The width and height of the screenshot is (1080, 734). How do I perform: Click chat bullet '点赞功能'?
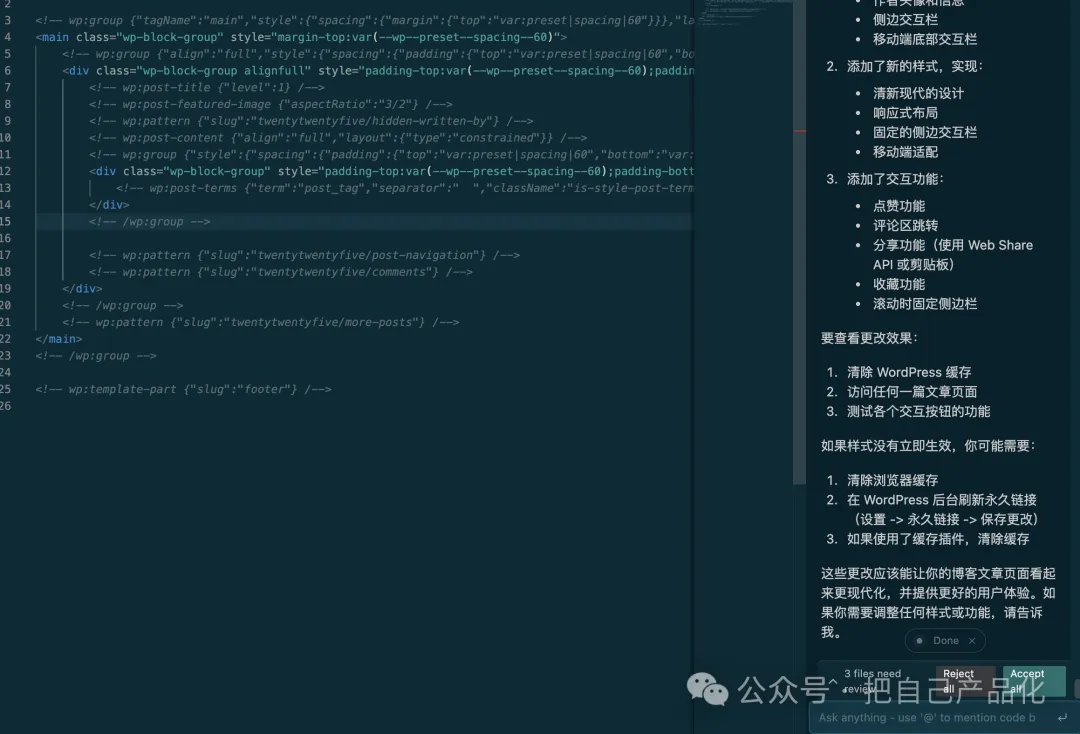(899, 206)
